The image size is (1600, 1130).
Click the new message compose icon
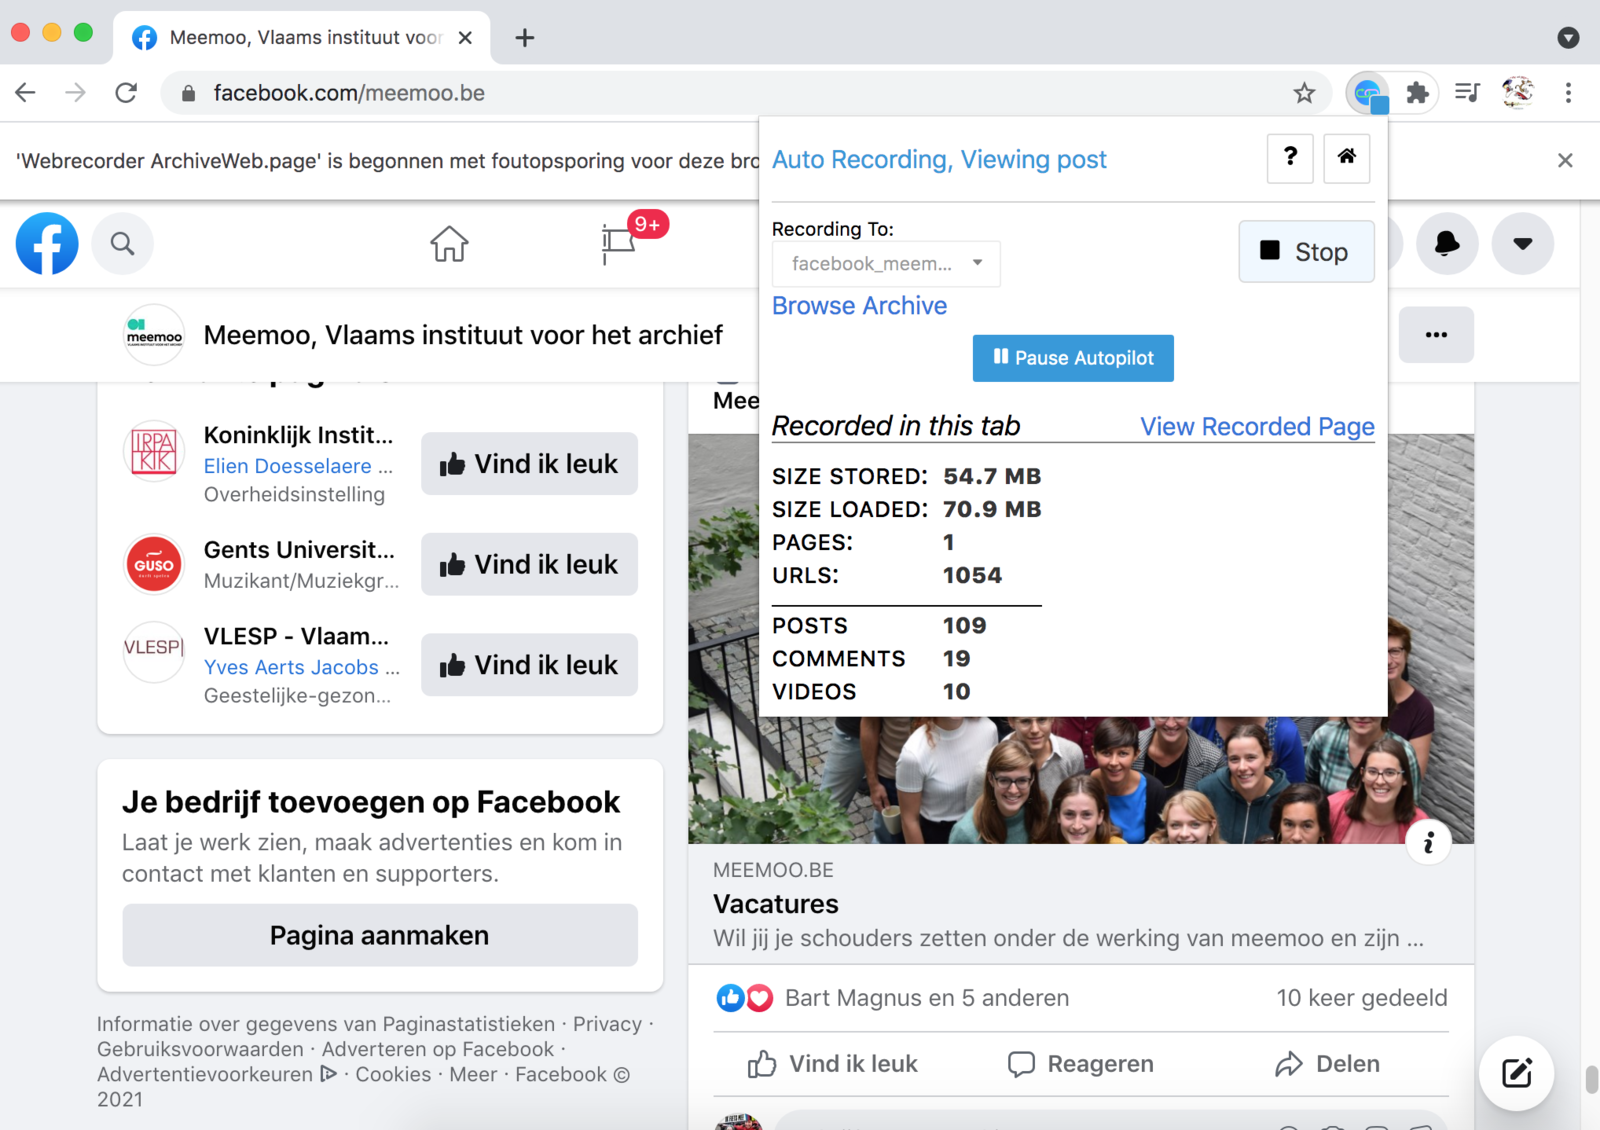coord(1516,1073)
